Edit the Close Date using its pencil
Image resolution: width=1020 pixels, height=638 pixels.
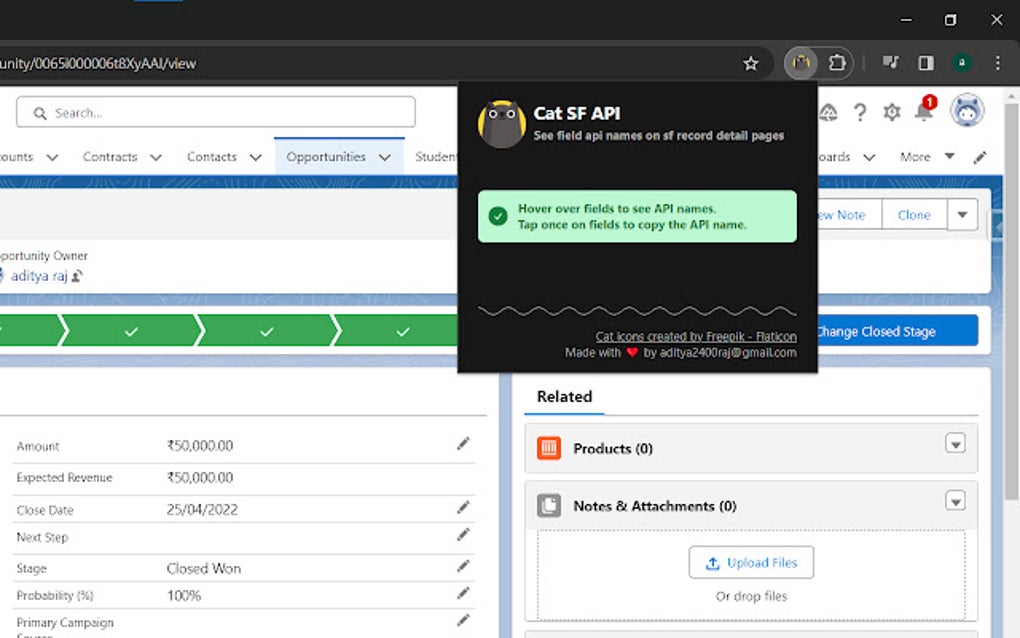point(462,507)
